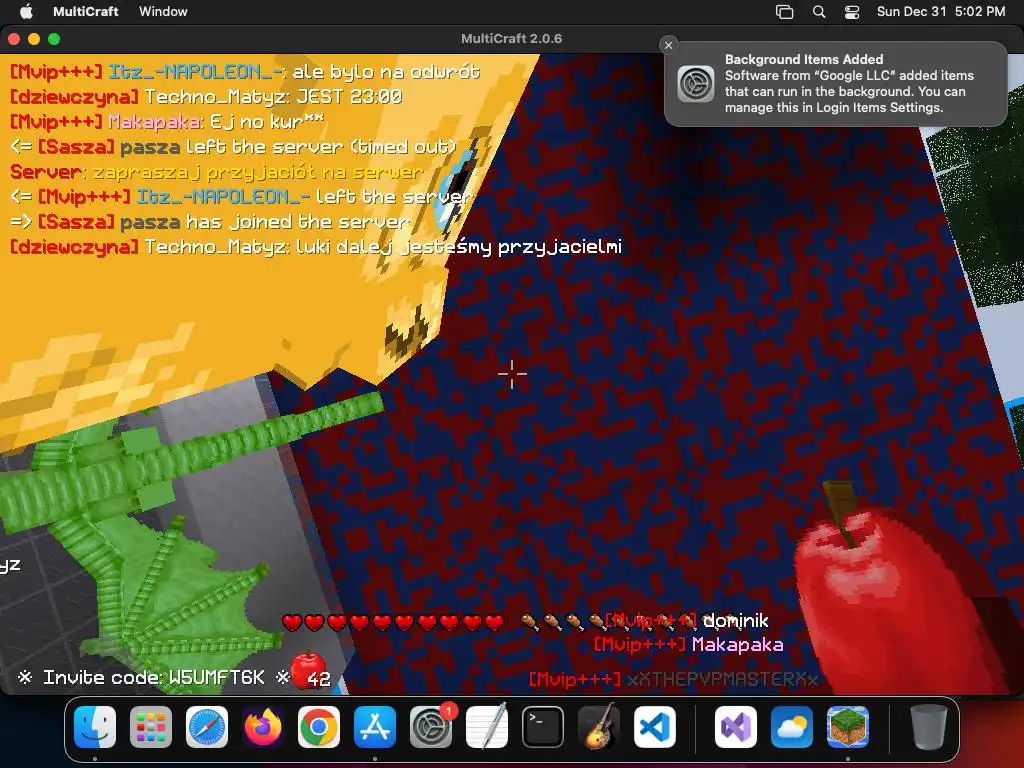Viewport: 1024px width, 768px height.
Task: Launch Visual Studio Code from the Dock
Action: (654, 727)
